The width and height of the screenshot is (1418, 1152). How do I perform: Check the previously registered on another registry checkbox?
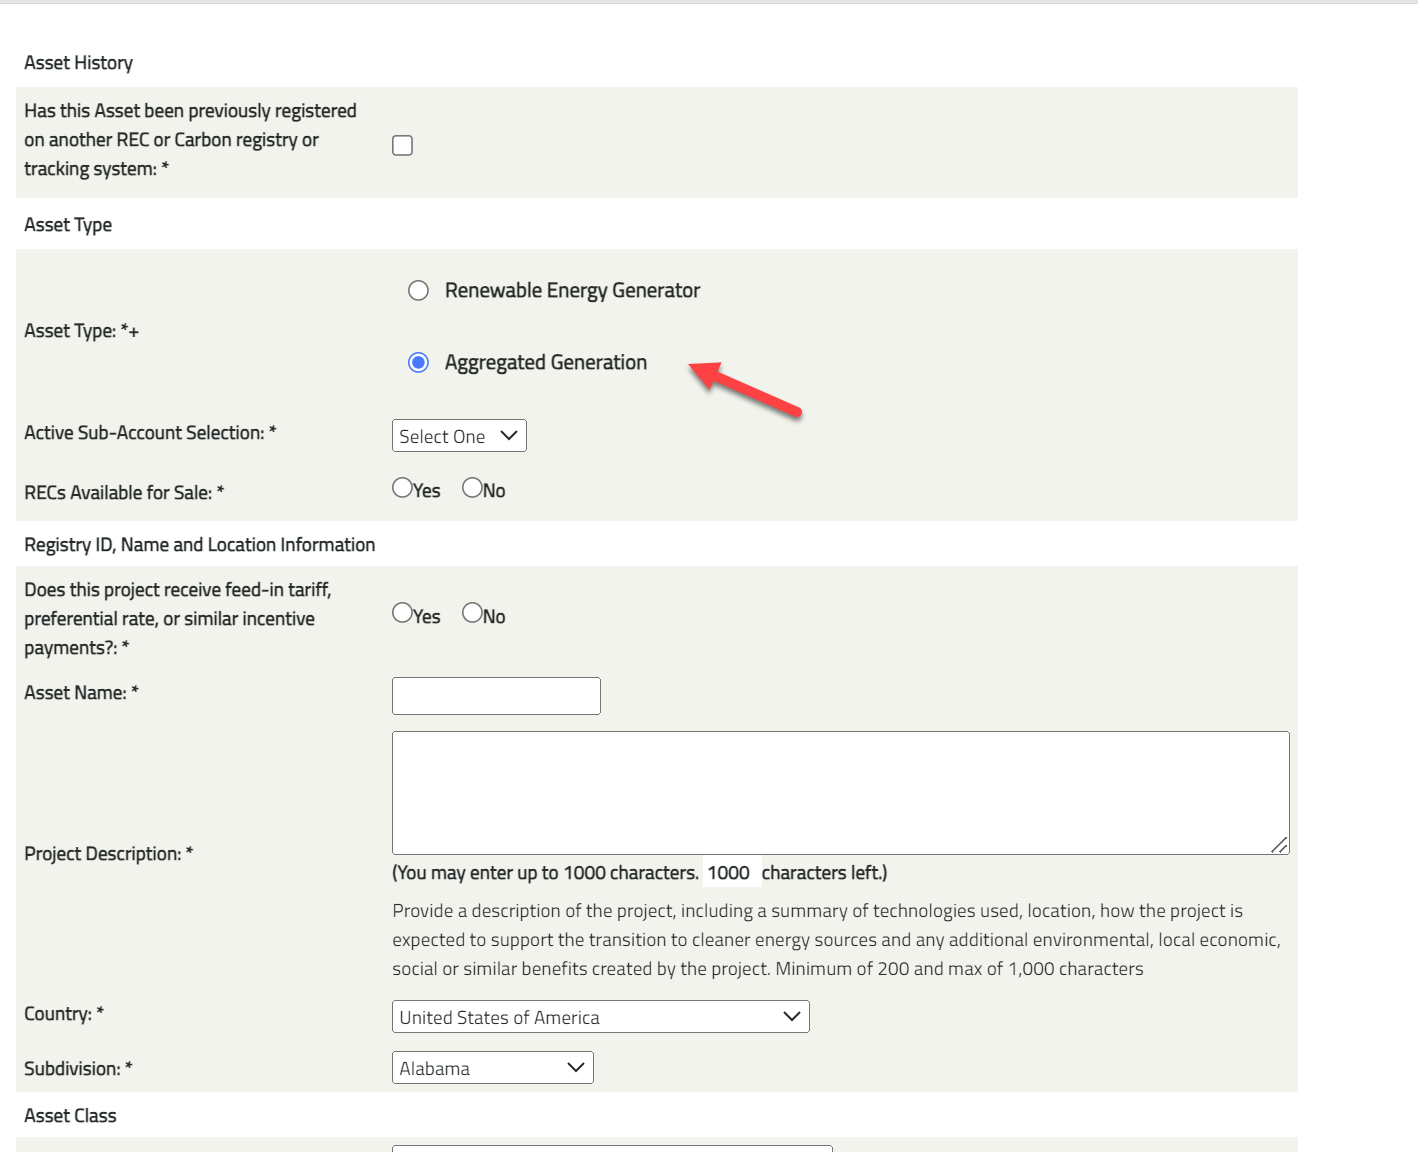402,145
